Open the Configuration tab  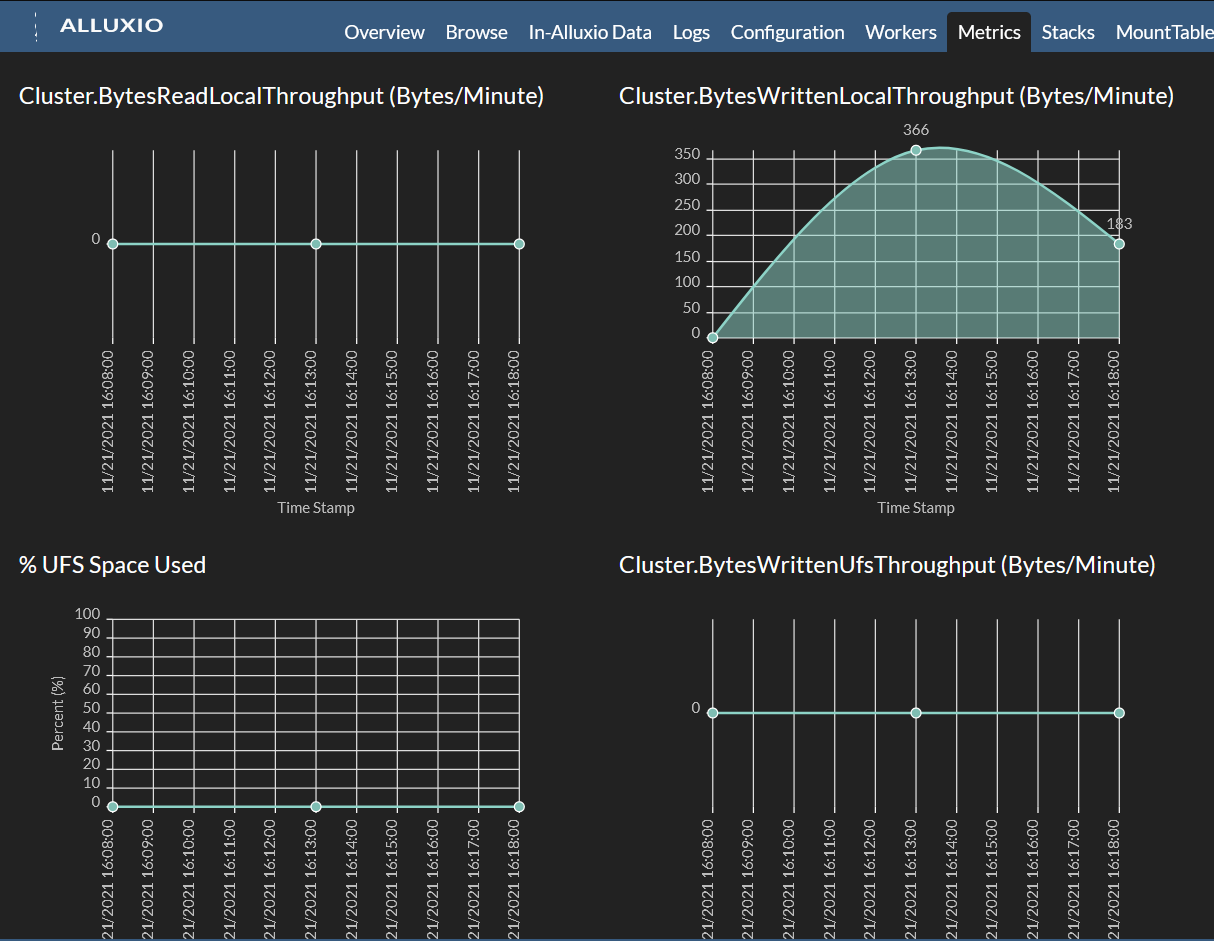click(787, 32)
